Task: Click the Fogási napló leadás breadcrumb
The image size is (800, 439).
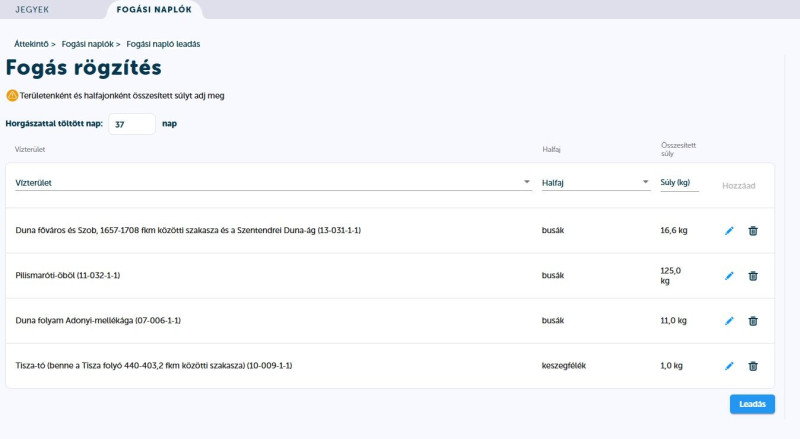Action: [163, 44]
